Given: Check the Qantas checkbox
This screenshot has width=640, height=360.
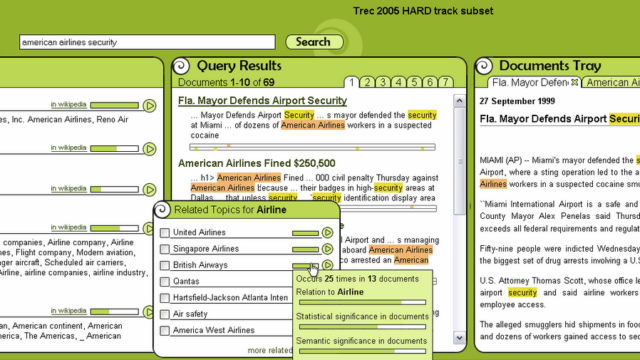Looking at the screenshot, I should click(164, 282).
